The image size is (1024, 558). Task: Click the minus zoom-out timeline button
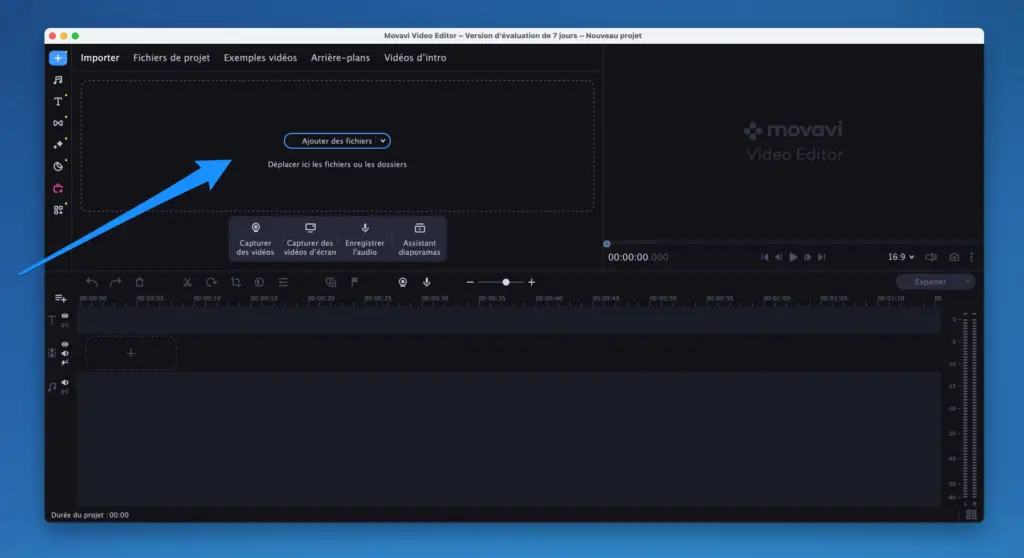[470, 282]
